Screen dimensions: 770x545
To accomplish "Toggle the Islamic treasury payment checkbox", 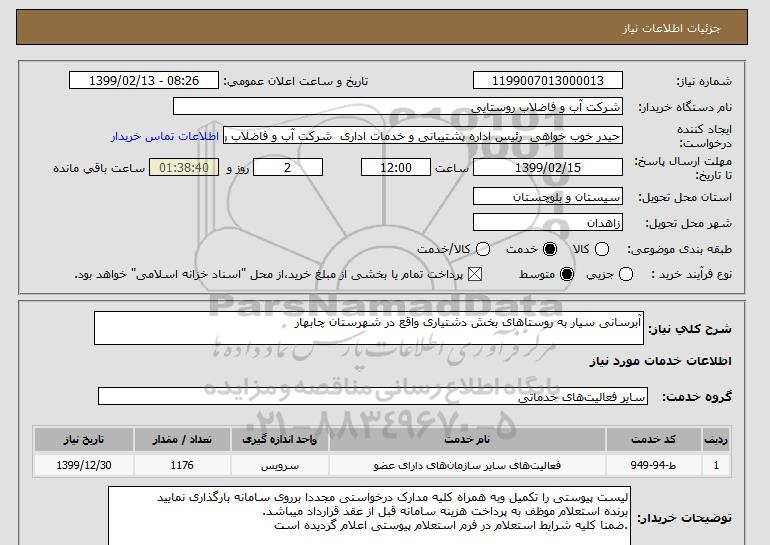I will point(475,274).
